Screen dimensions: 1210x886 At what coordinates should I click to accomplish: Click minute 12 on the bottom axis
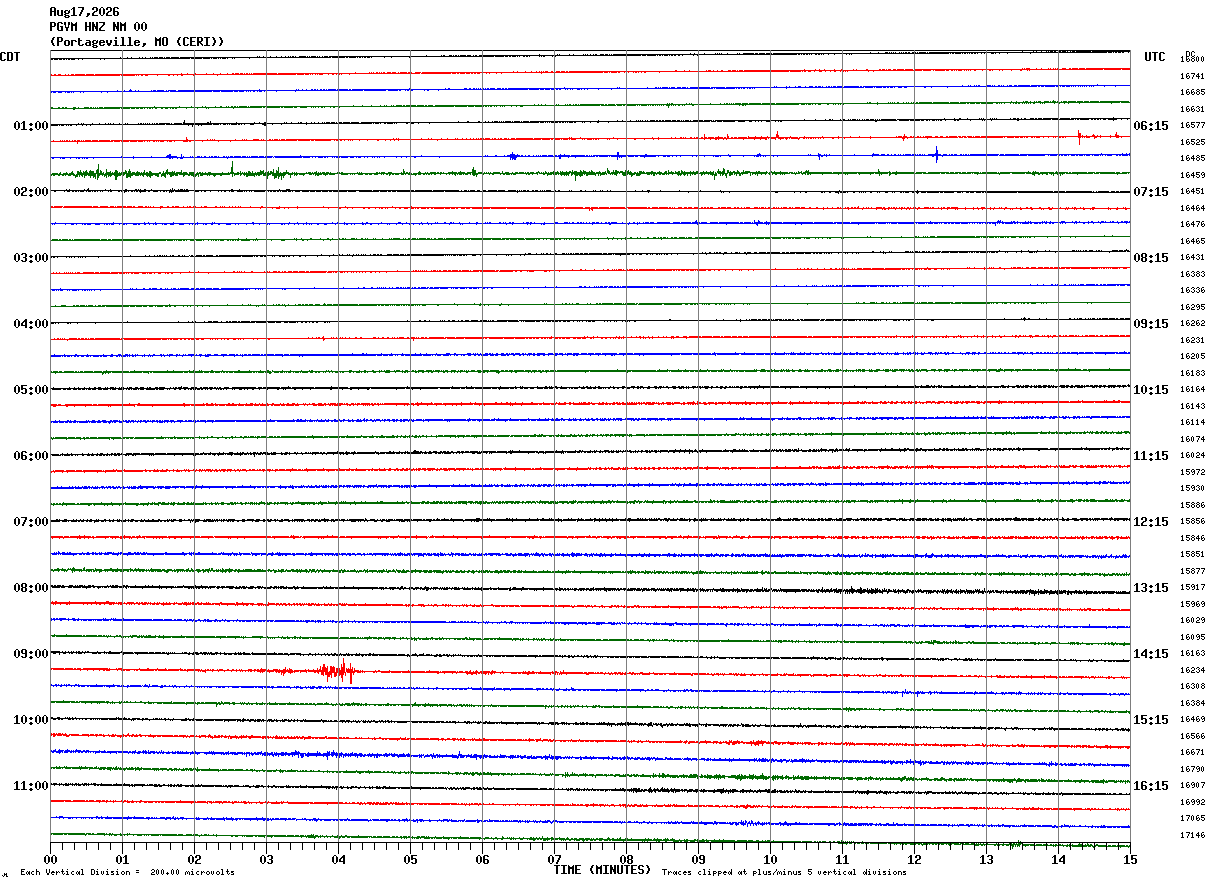pos(914,860)
